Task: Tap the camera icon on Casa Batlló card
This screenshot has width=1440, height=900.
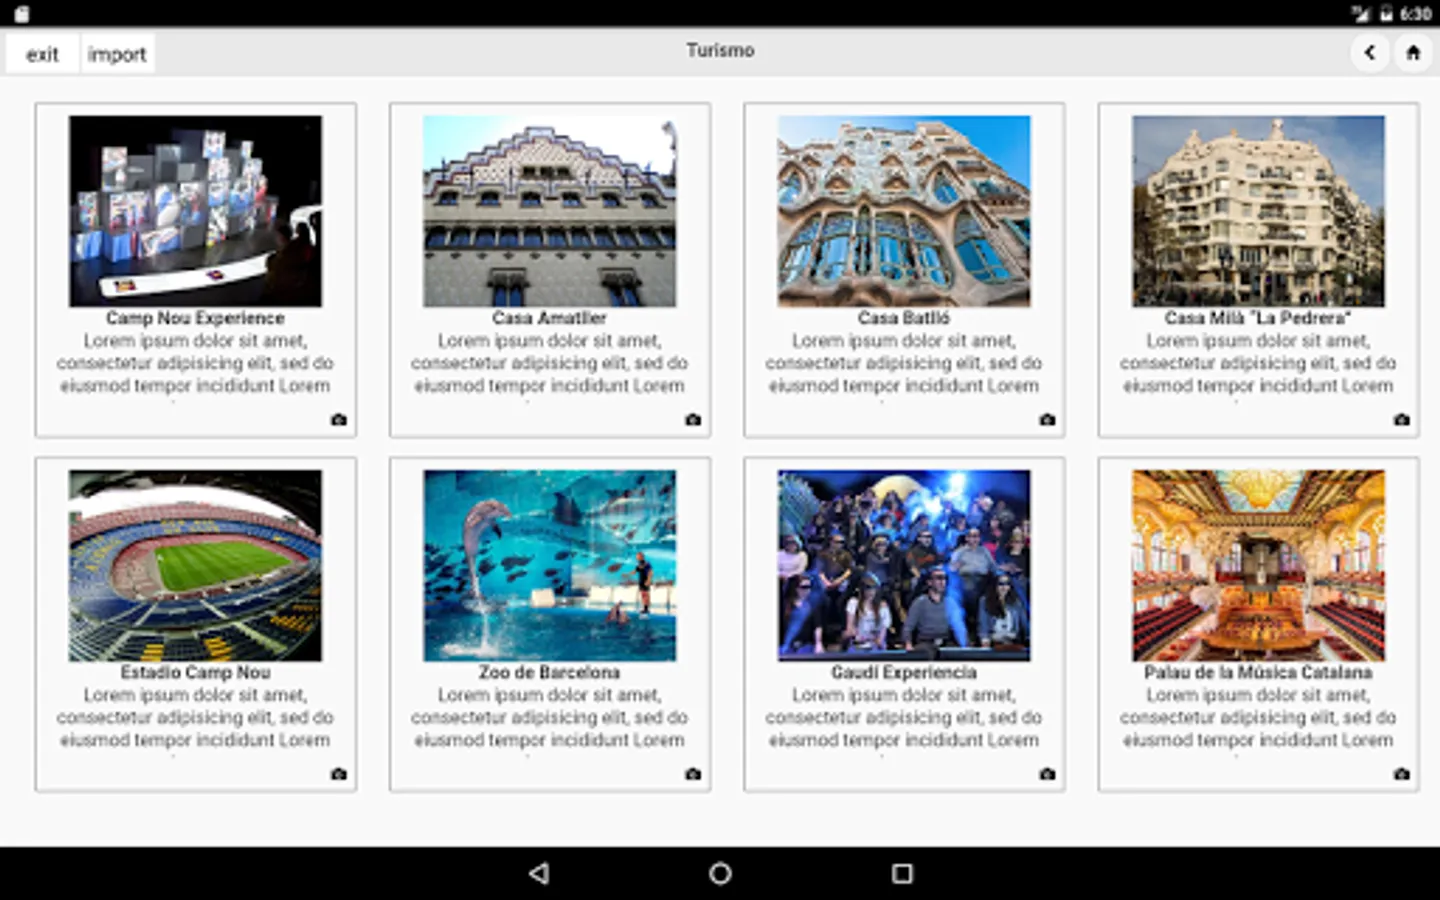Action: tap(1047, 420)
